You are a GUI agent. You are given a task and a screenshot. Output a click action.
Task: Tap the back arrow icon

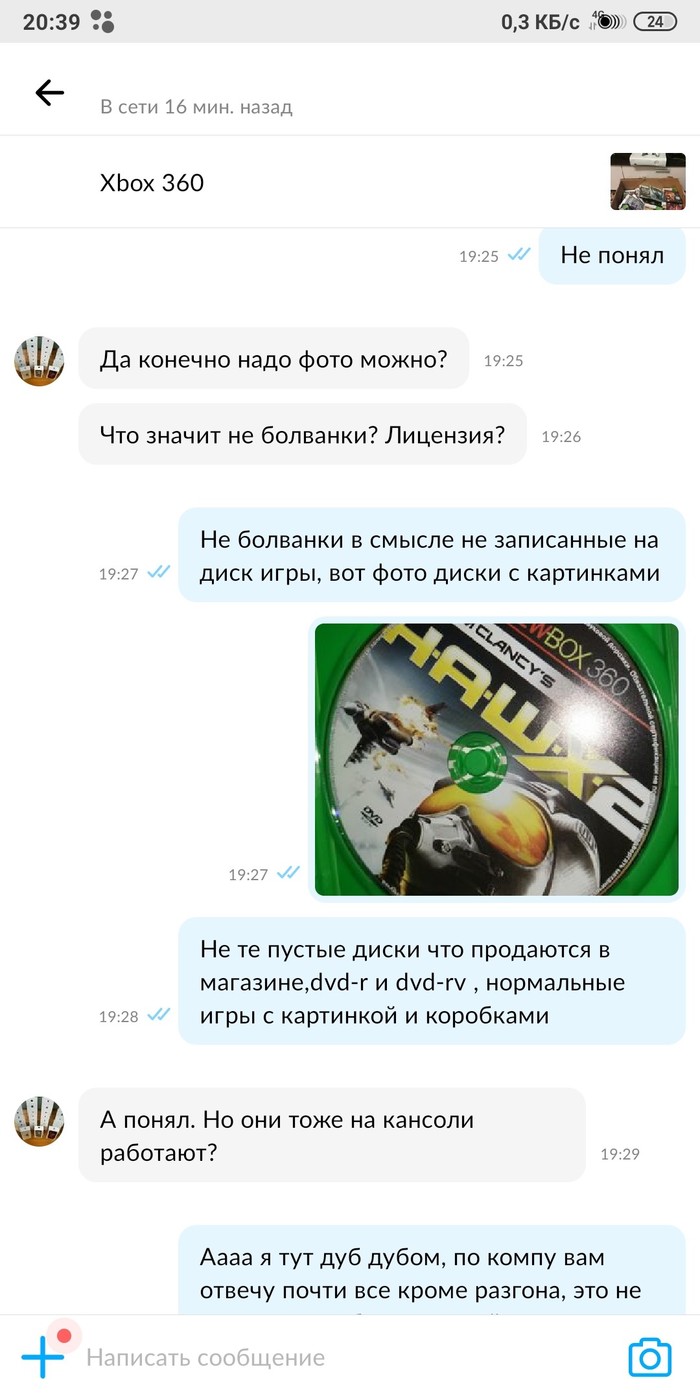pos(49,93)
